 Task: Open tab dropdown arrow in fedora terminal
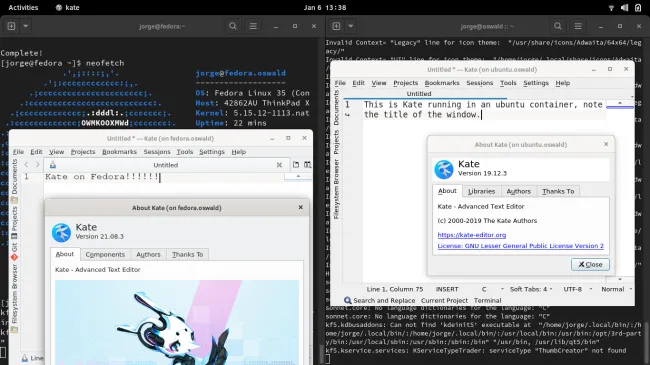coord(26,26)
